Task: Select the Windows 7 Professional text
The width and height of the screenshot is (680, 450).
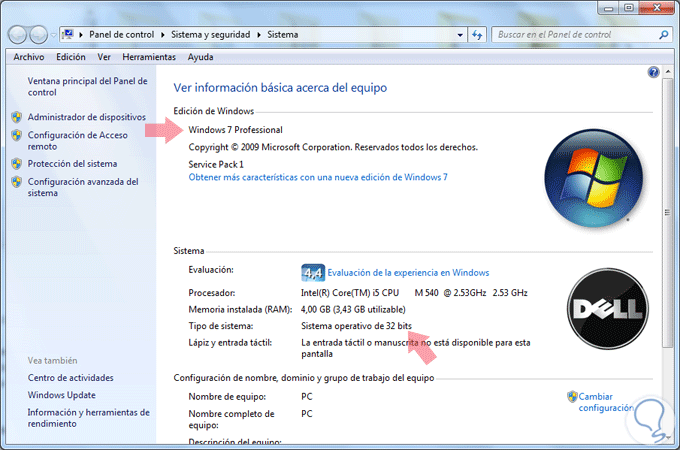Action: [x=235, y=130]
